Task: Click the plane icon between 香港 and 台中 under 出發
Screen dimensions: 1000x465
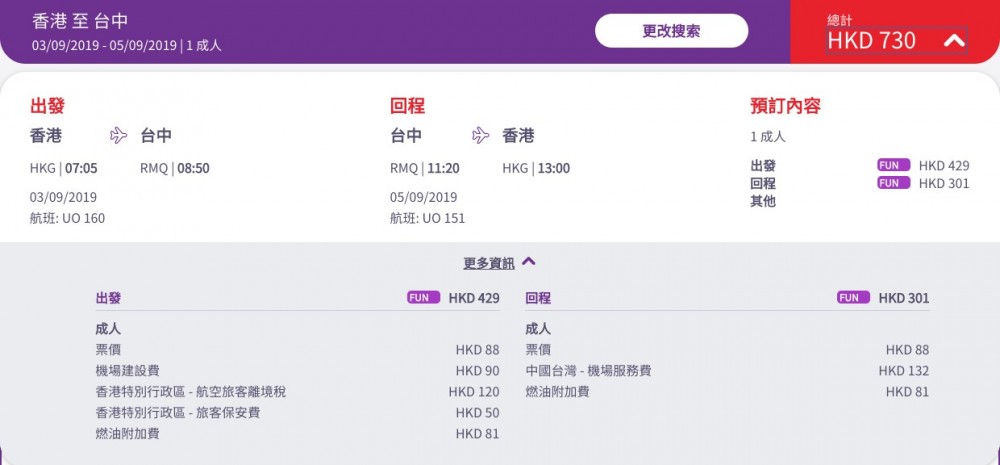Action: pyautogui.click(x=119, y=135)
